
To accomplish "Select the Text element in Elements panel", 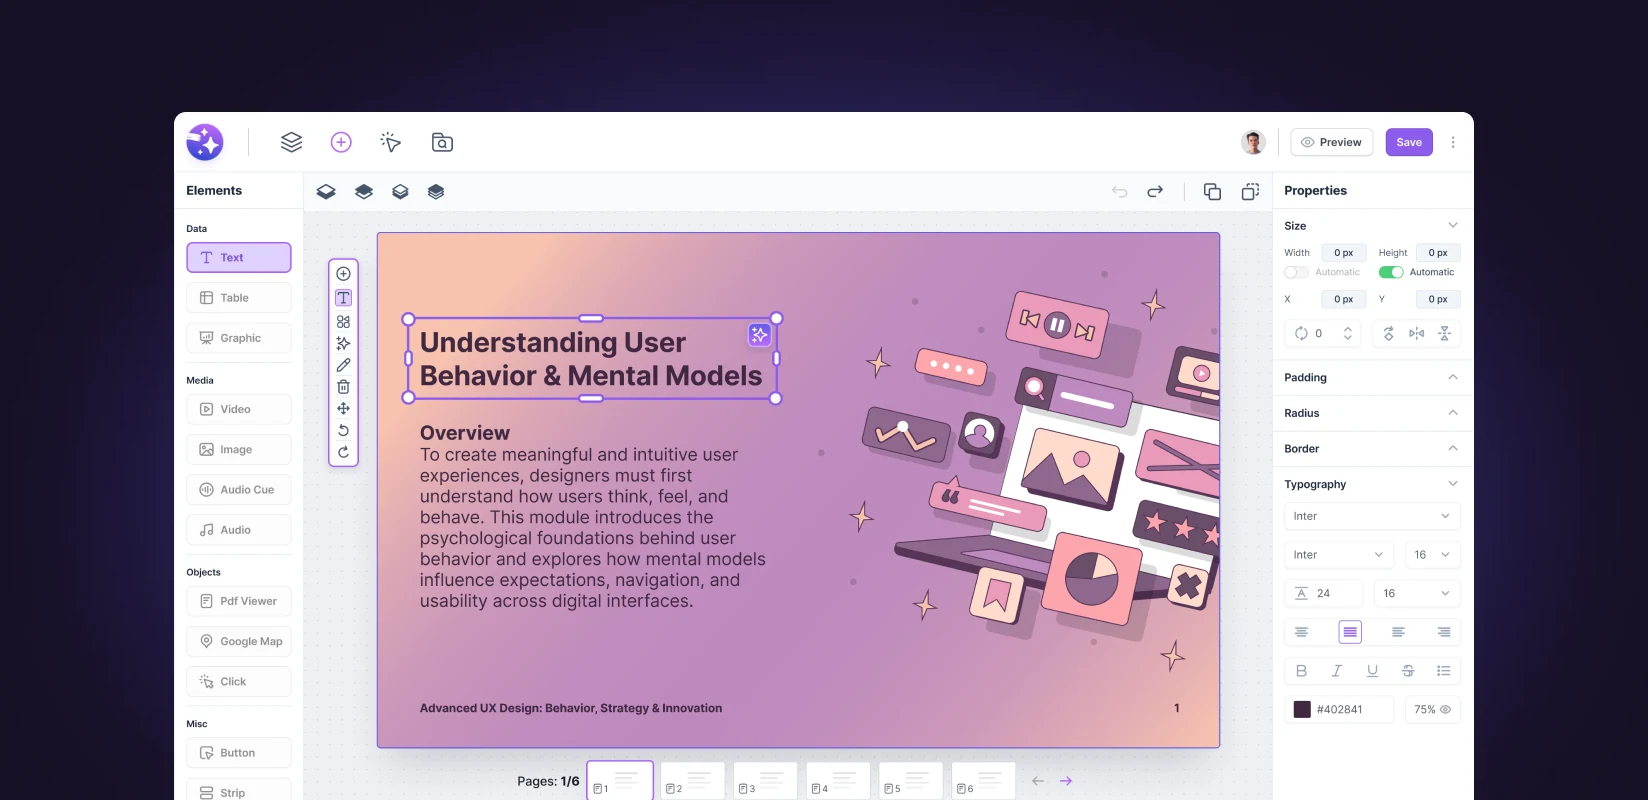I will coord(239,257).
